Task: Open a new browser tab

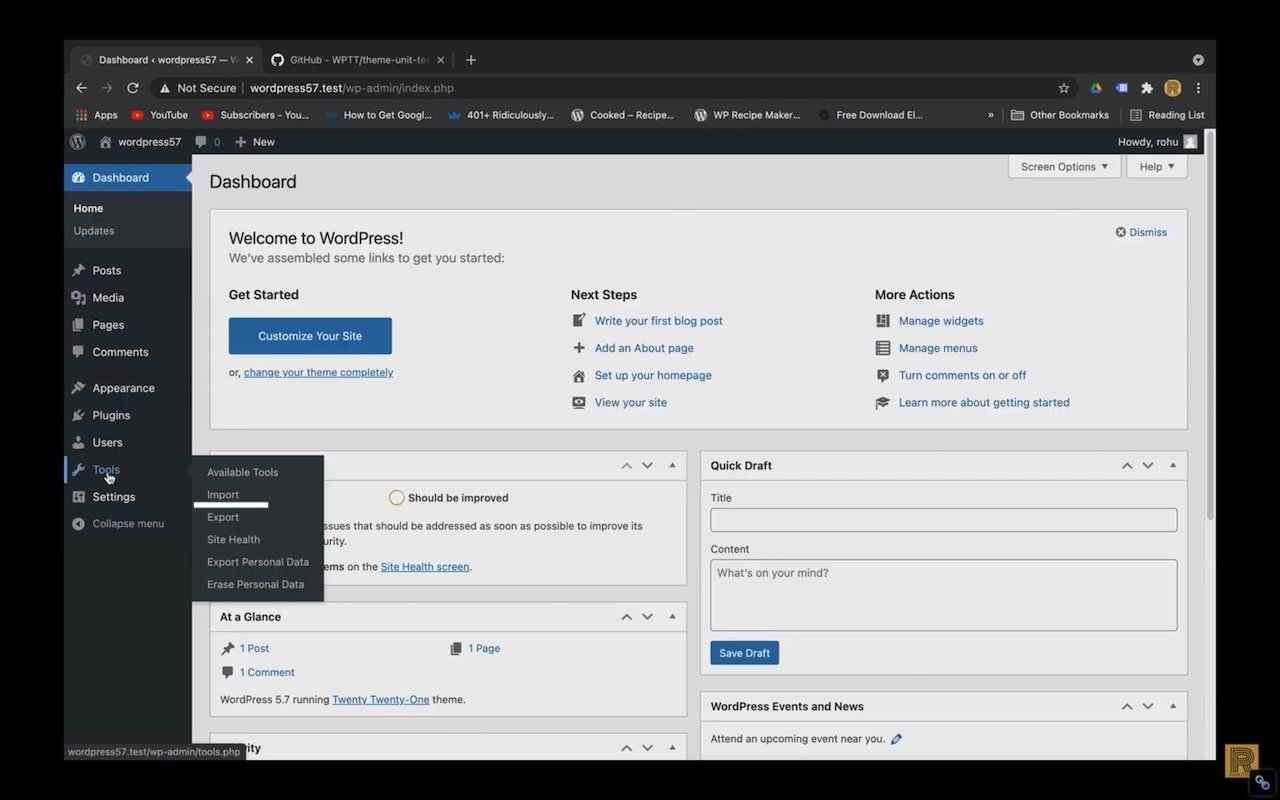Action: tap(471, 60)
